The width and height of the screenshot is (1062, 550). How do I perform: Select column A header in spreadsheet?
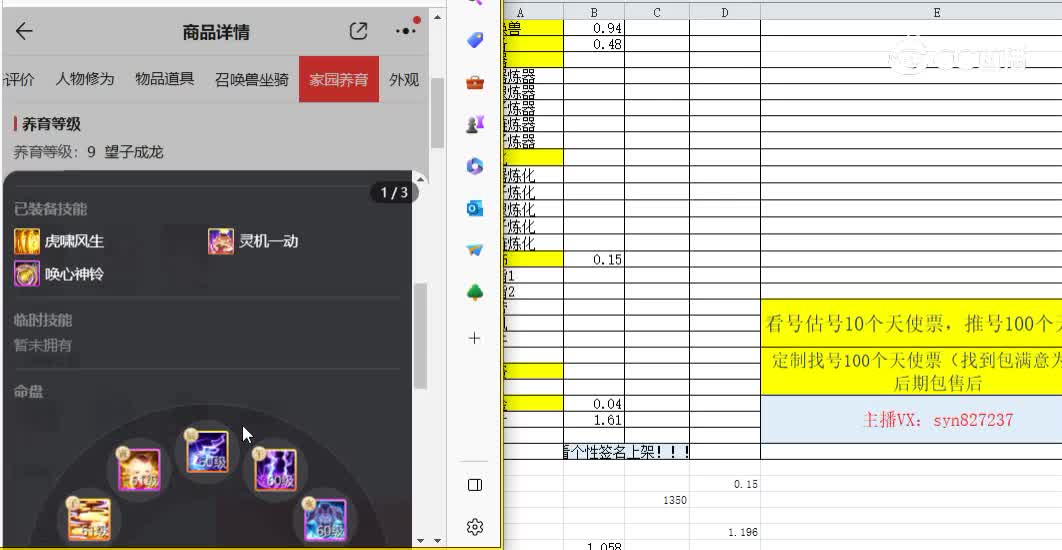tap(522, 12)
